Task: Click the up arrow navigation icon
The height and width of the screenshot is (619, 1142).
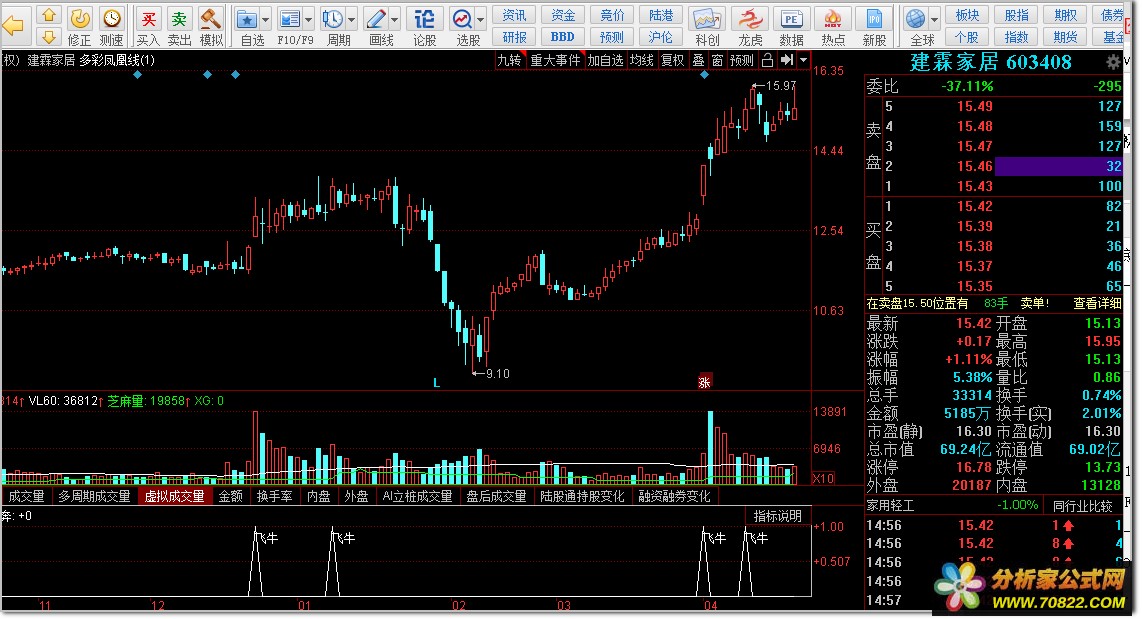Action: tap(48, 15)
